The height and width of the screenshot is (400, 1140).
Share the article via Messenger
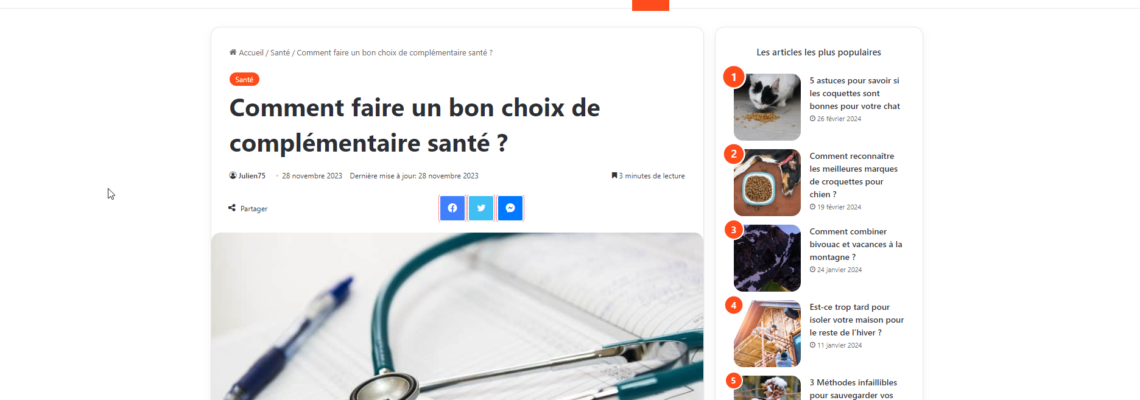pos(510,208)
